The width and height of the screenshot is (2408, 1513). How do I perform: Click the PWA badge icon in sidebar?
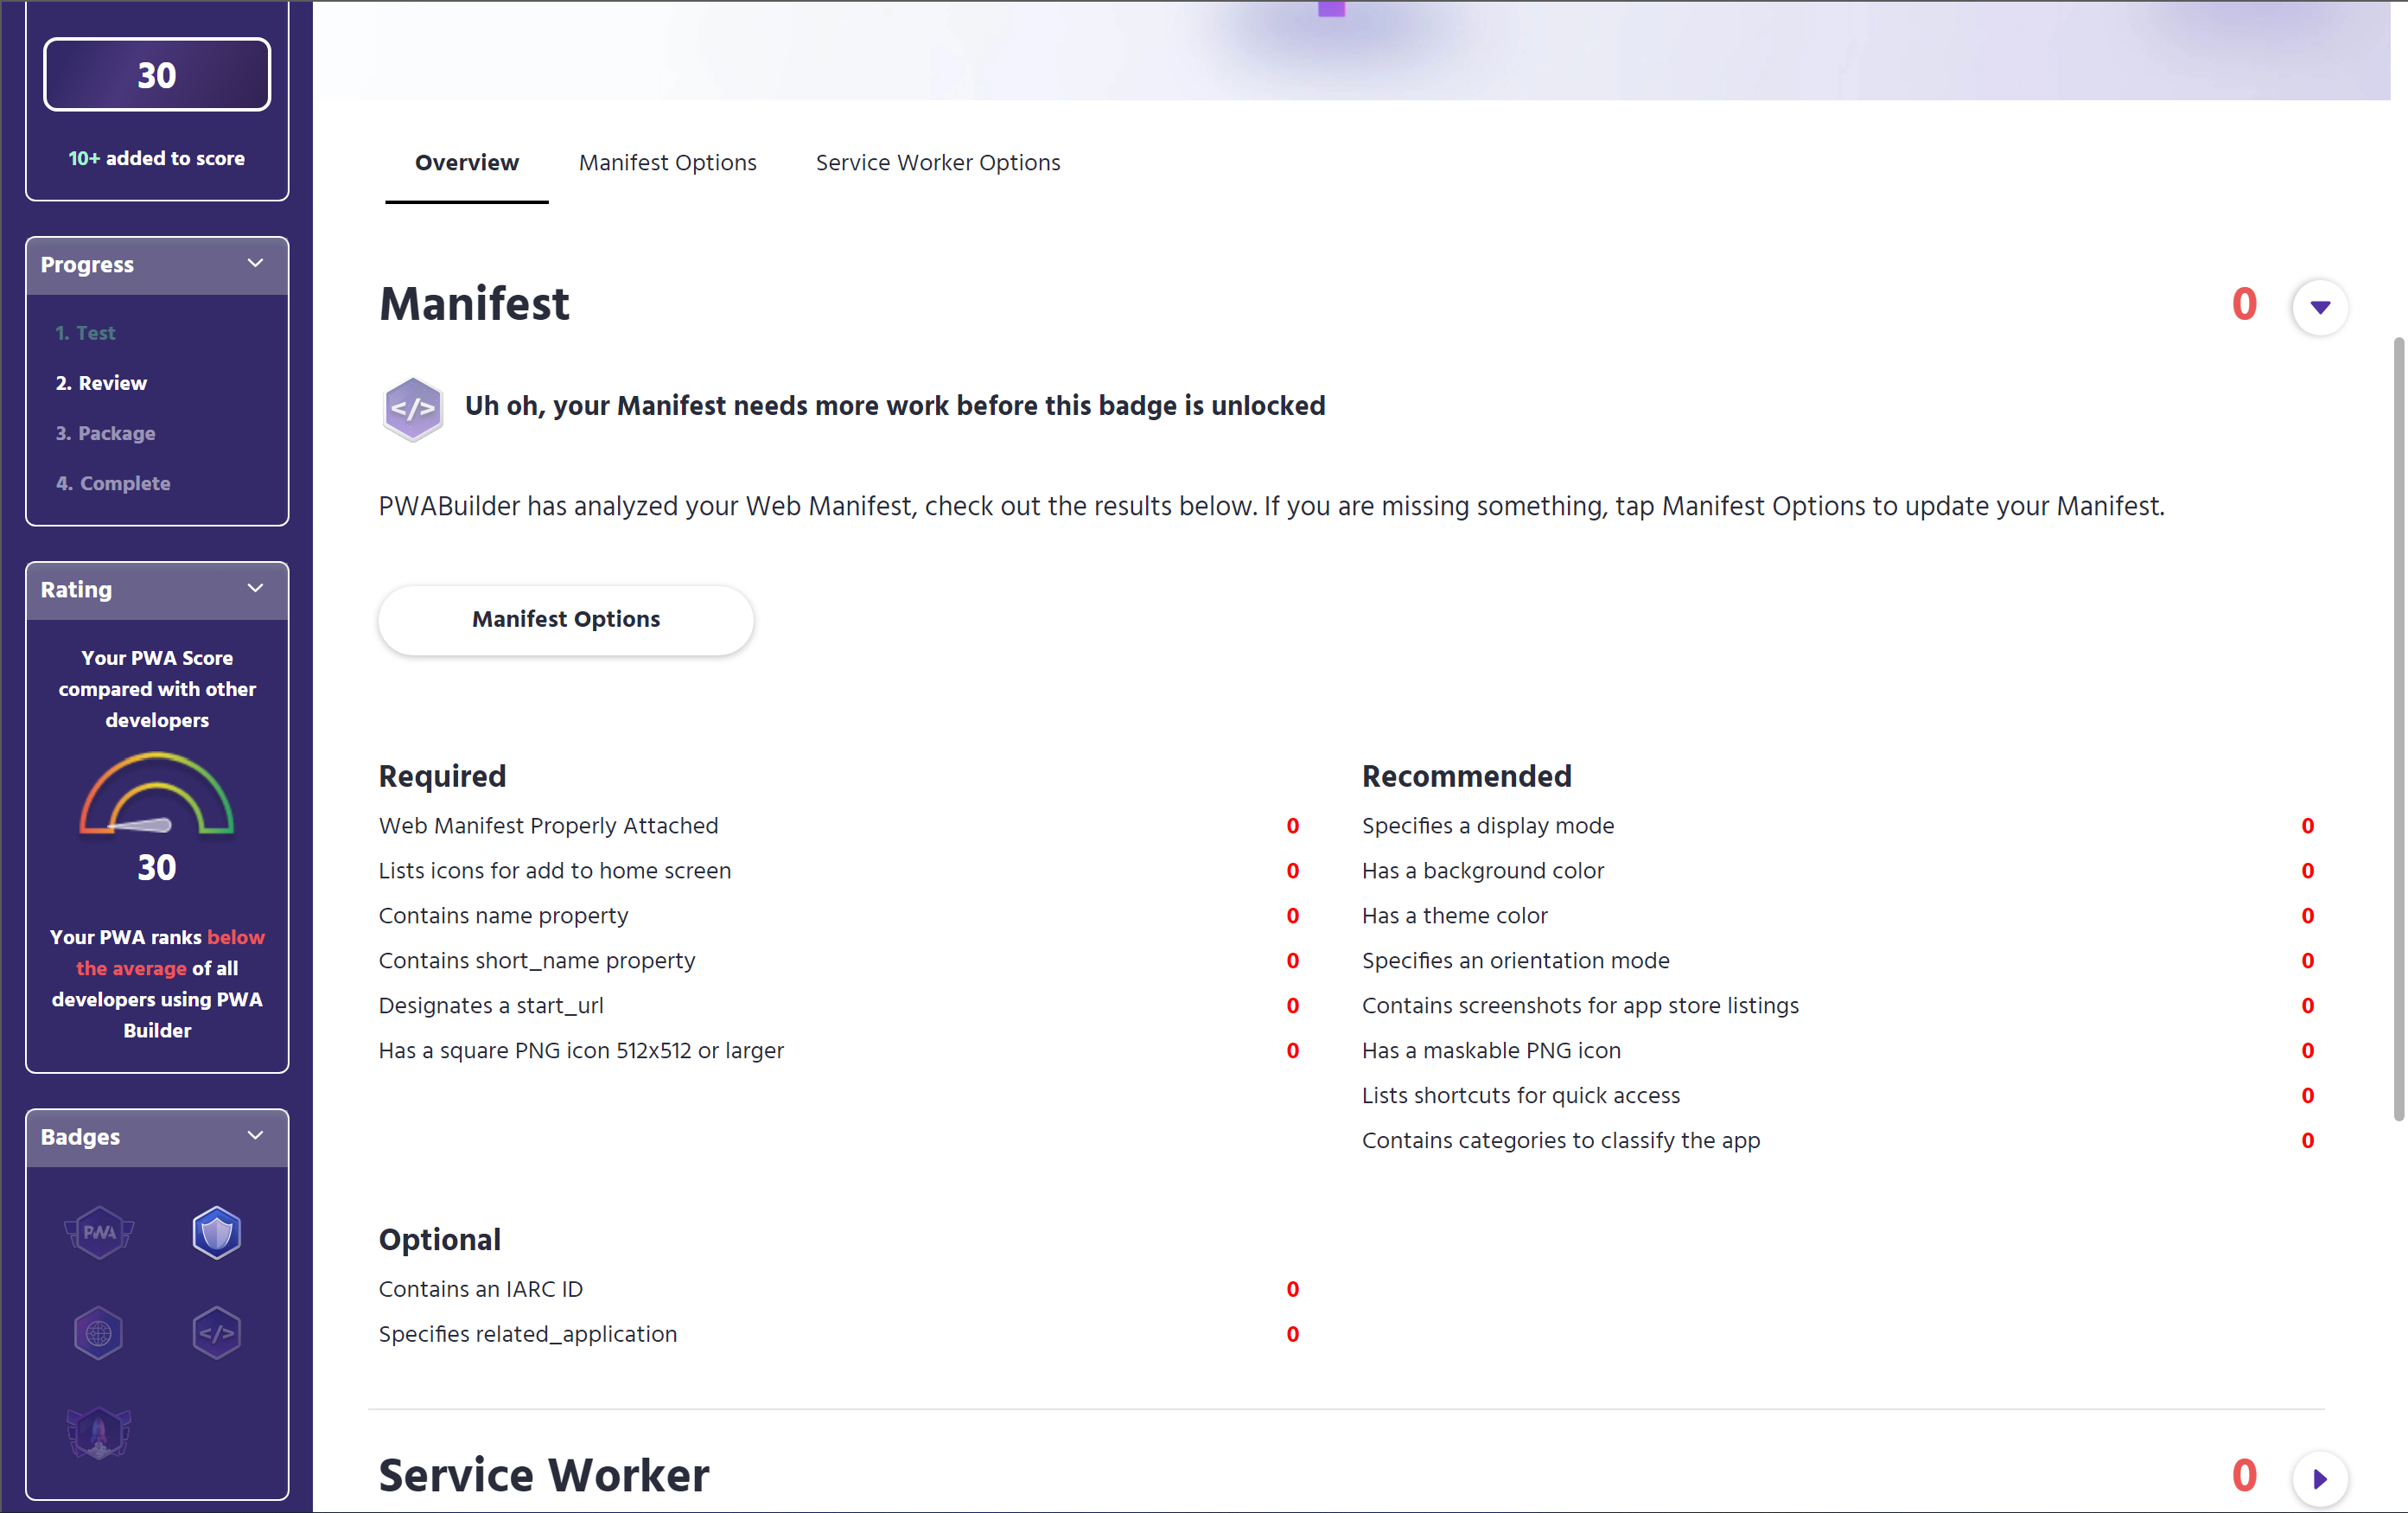pos(99,1232)
